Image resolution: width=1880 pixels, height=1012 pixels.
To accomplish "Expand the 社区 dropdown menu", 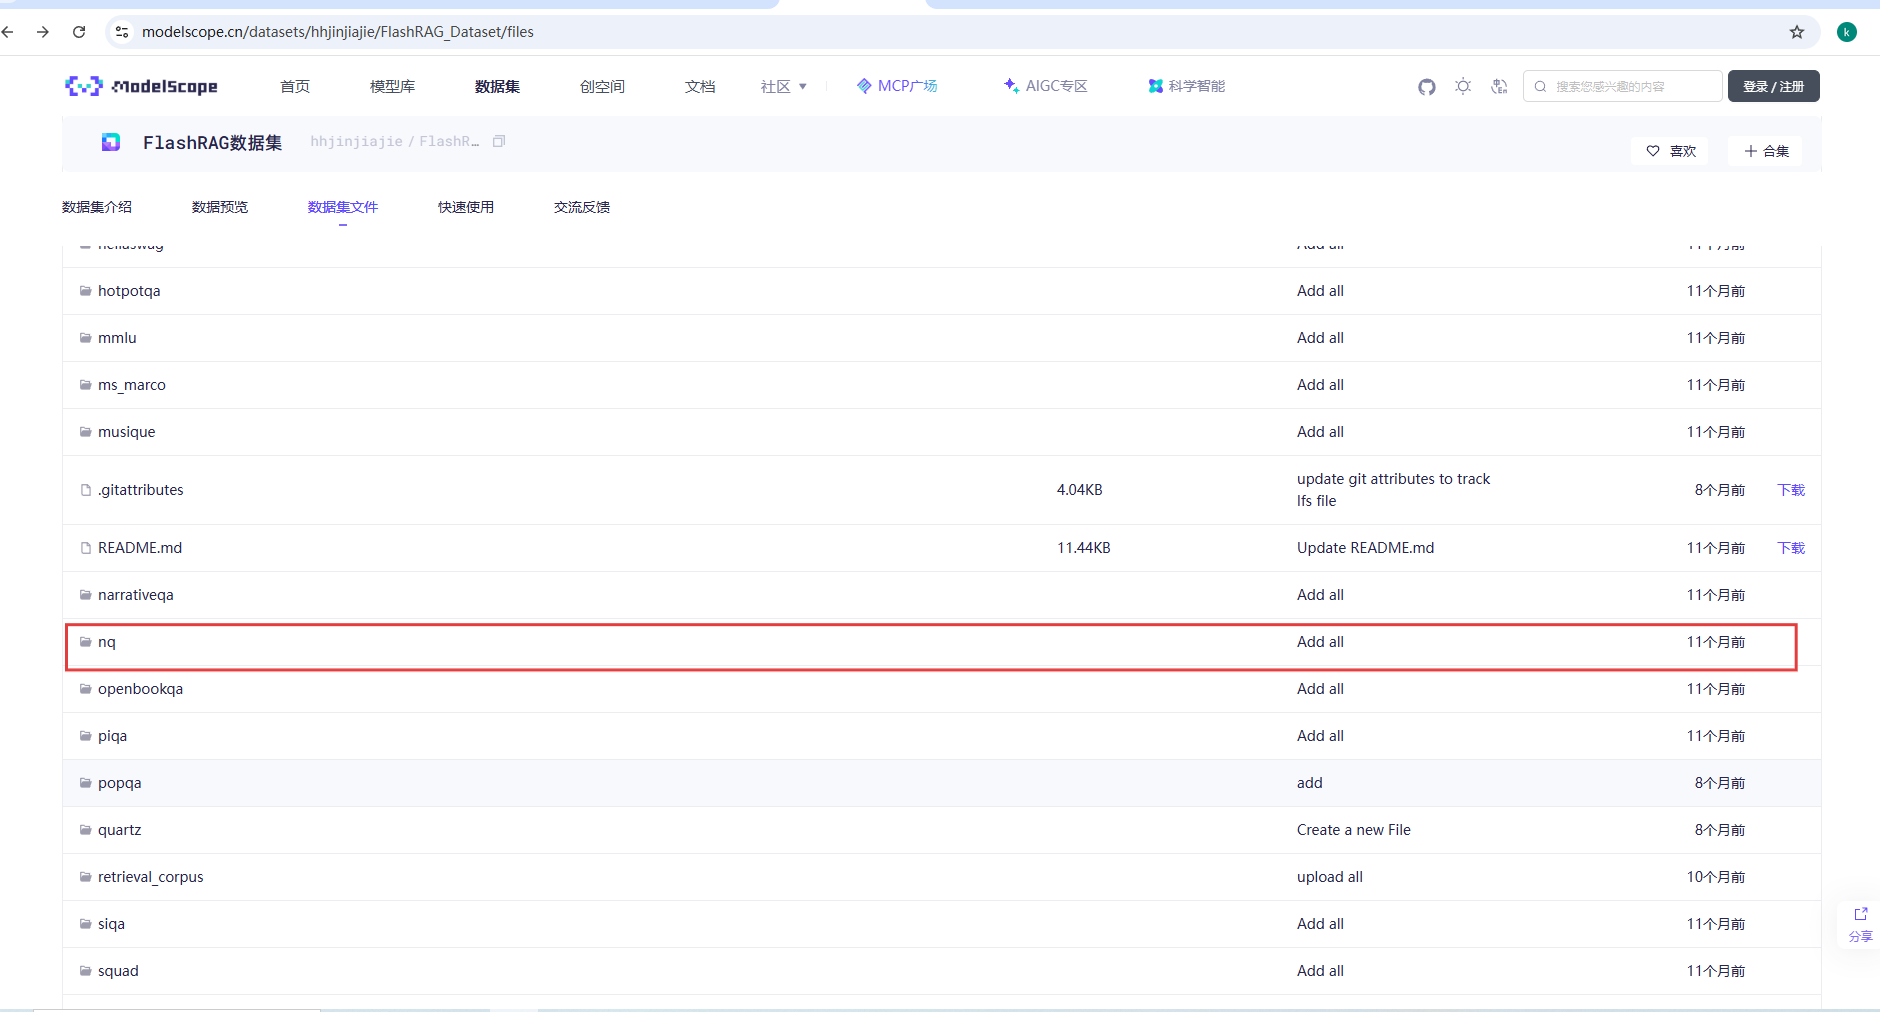I will pos(784,86).
